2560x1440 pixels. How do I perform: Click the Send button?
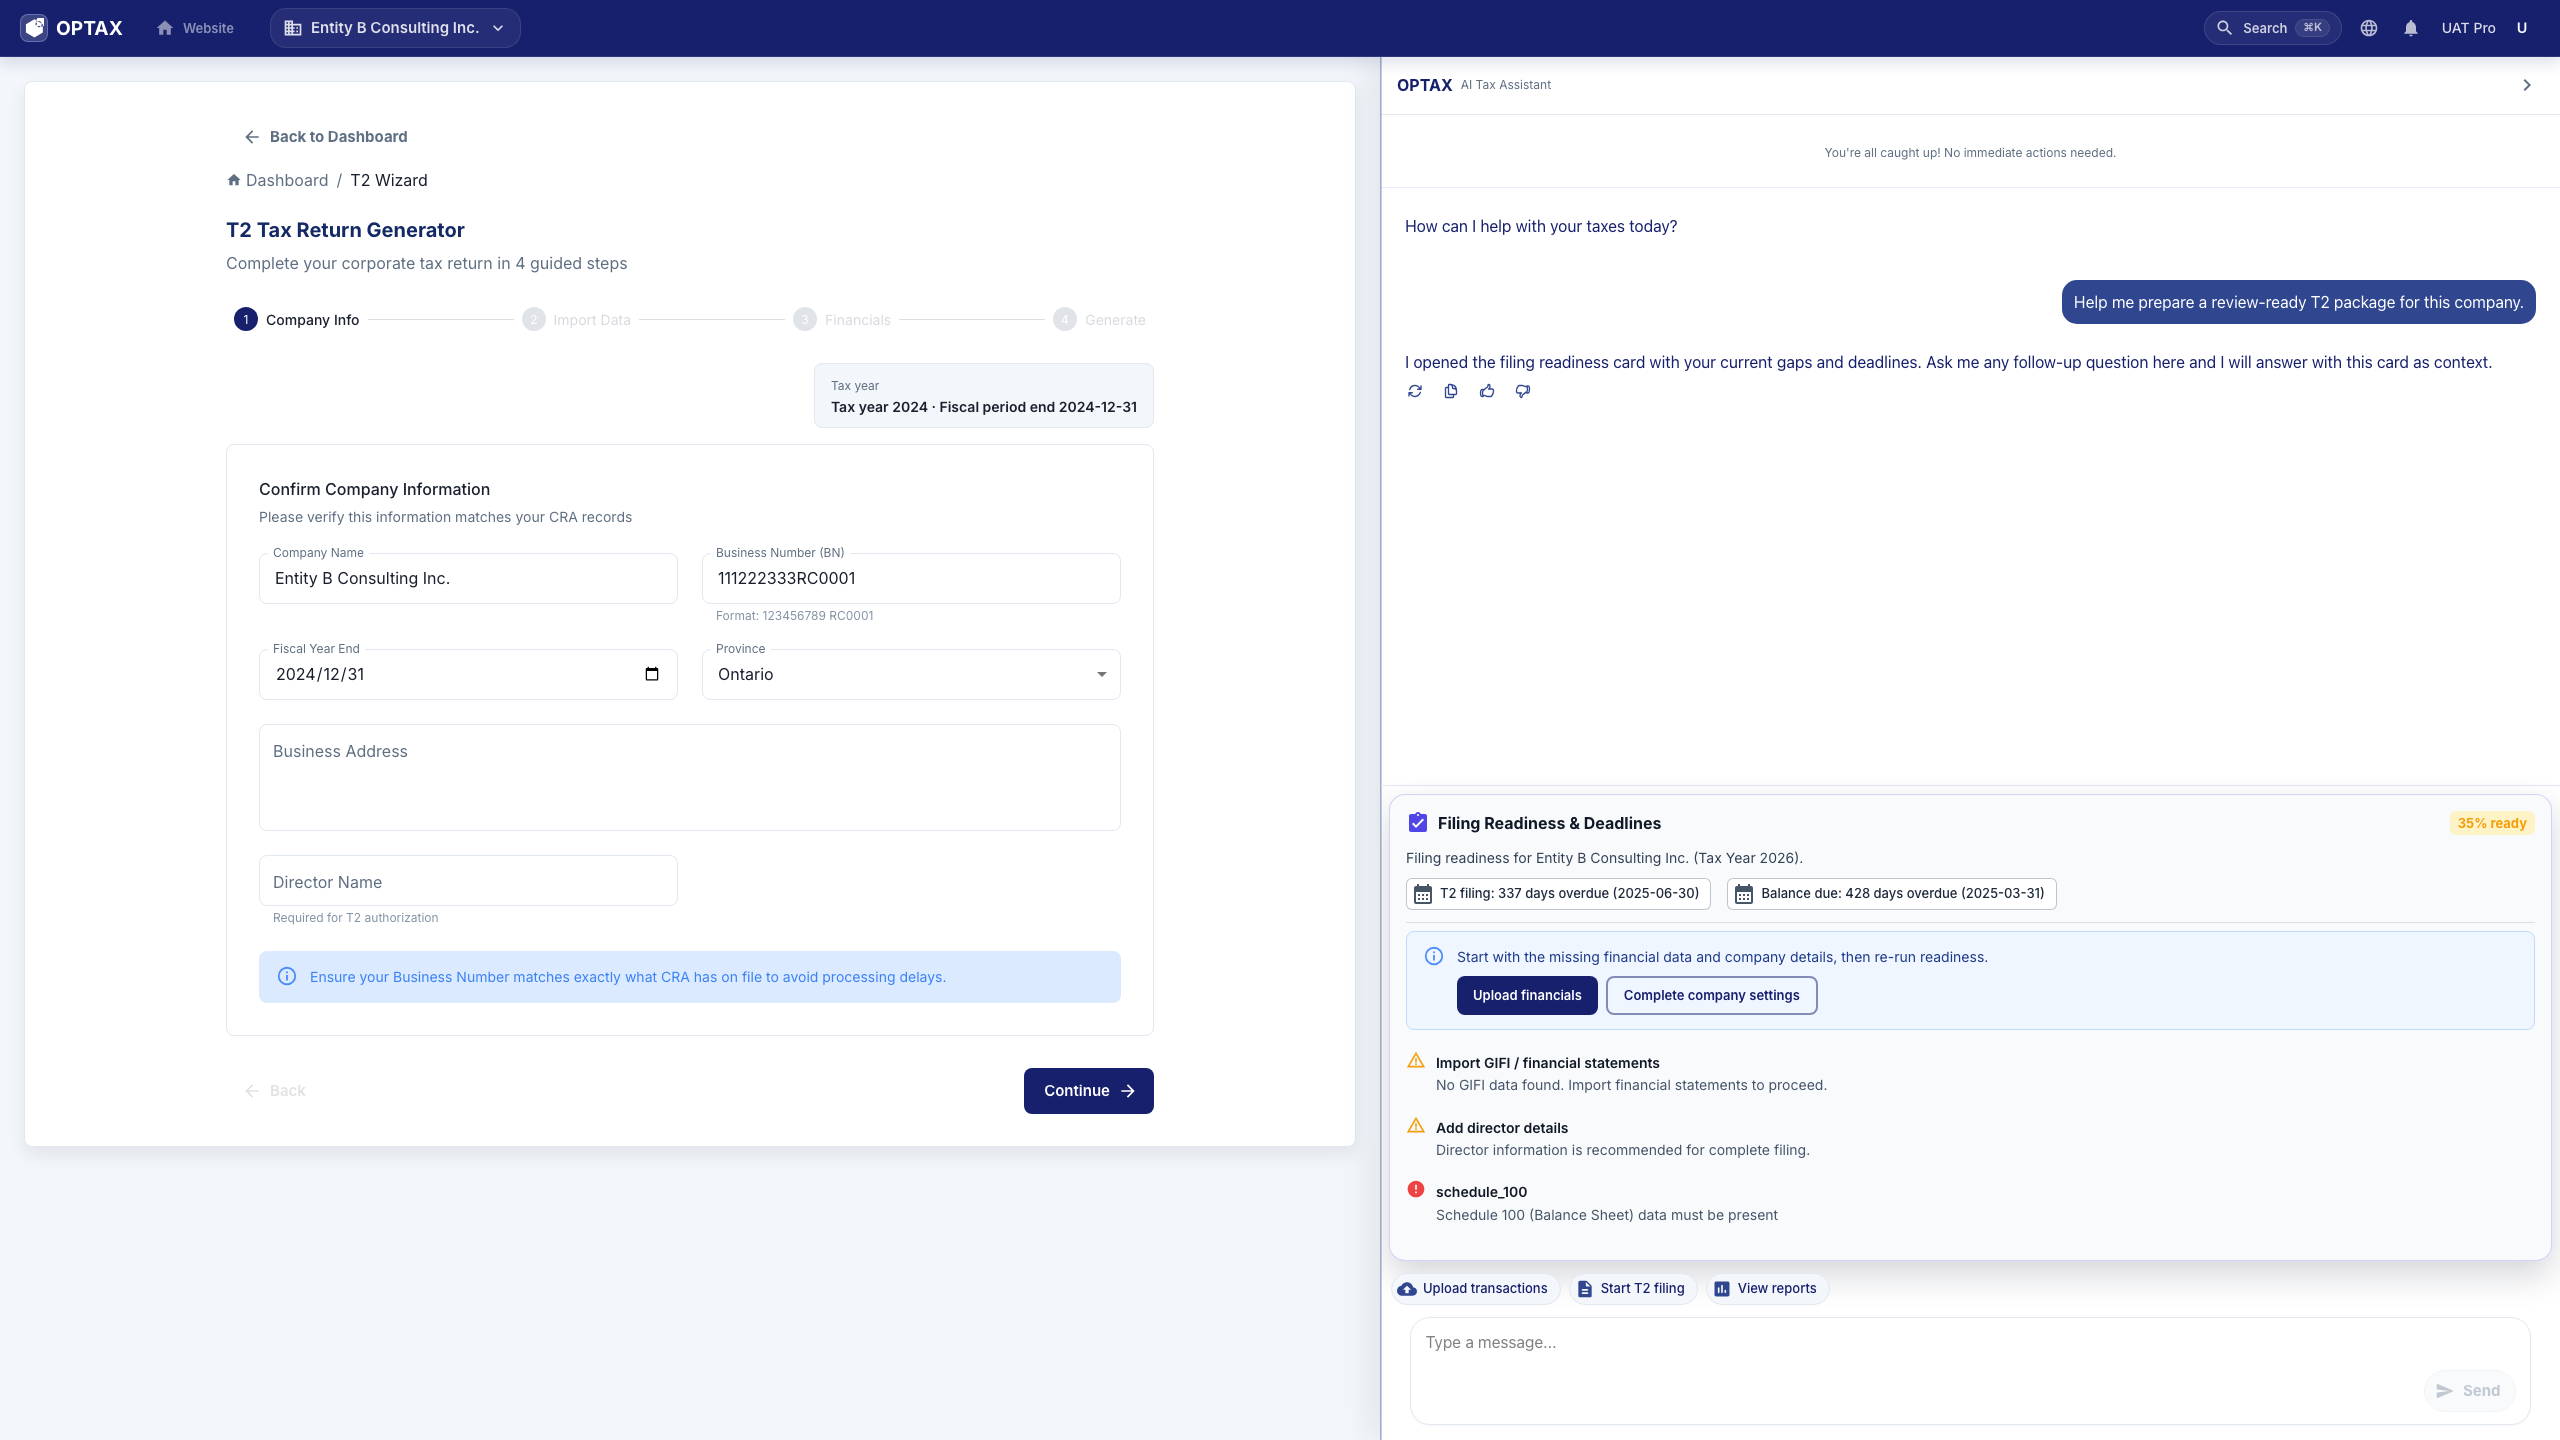[x=2469, y=1391]
